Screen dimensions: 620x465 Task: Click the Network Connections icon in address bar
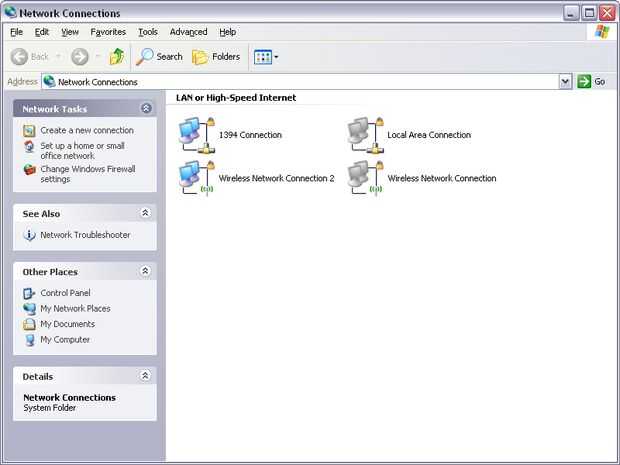pyautogui.click(x=49, y=81)
